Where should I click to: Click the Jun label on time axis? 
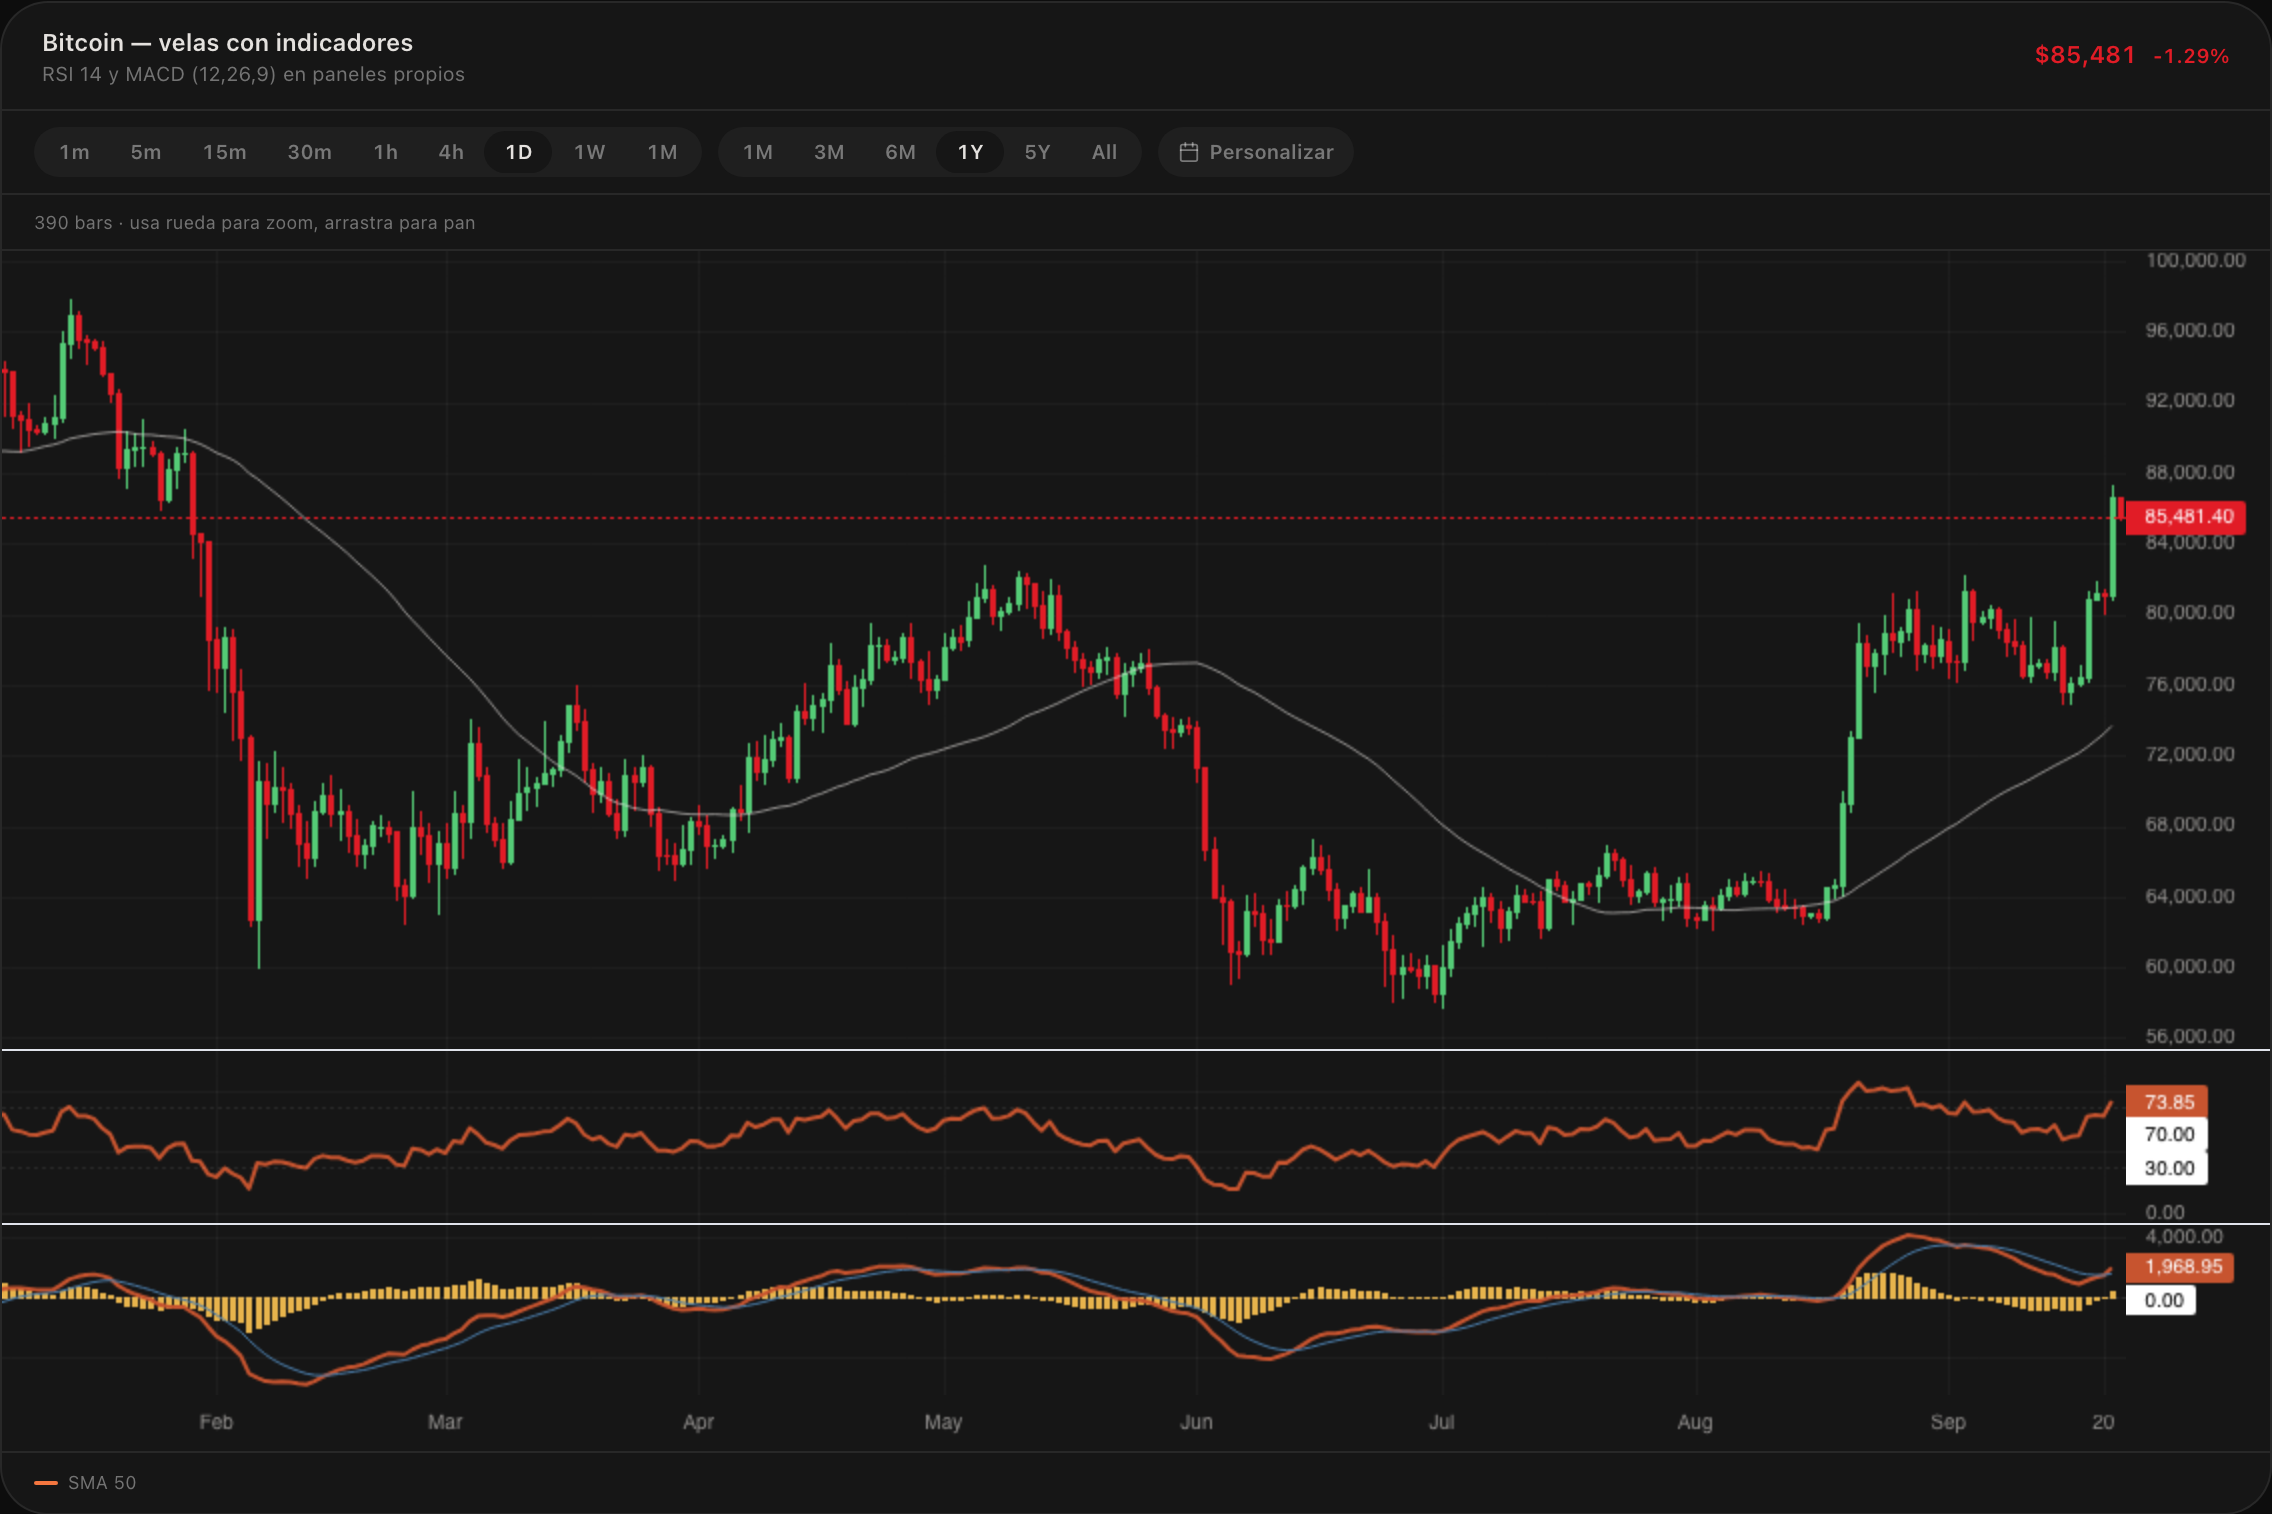click(x=1196, y=1422)
